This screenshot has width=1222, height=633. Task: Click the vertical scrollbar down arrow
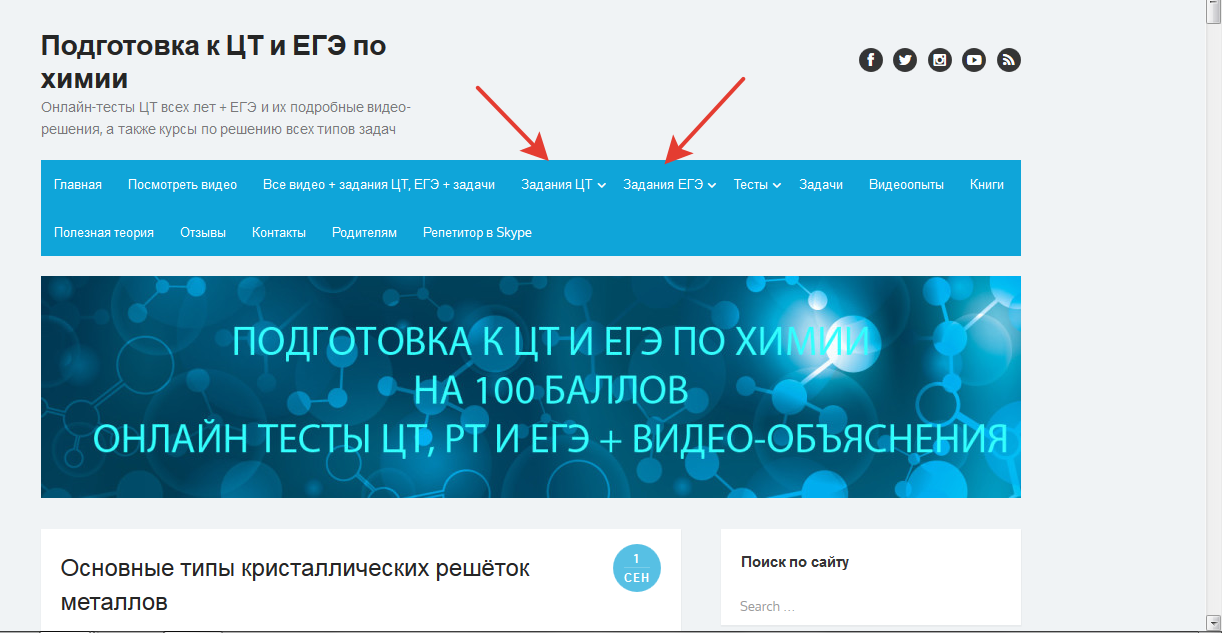pos(1213,623)
